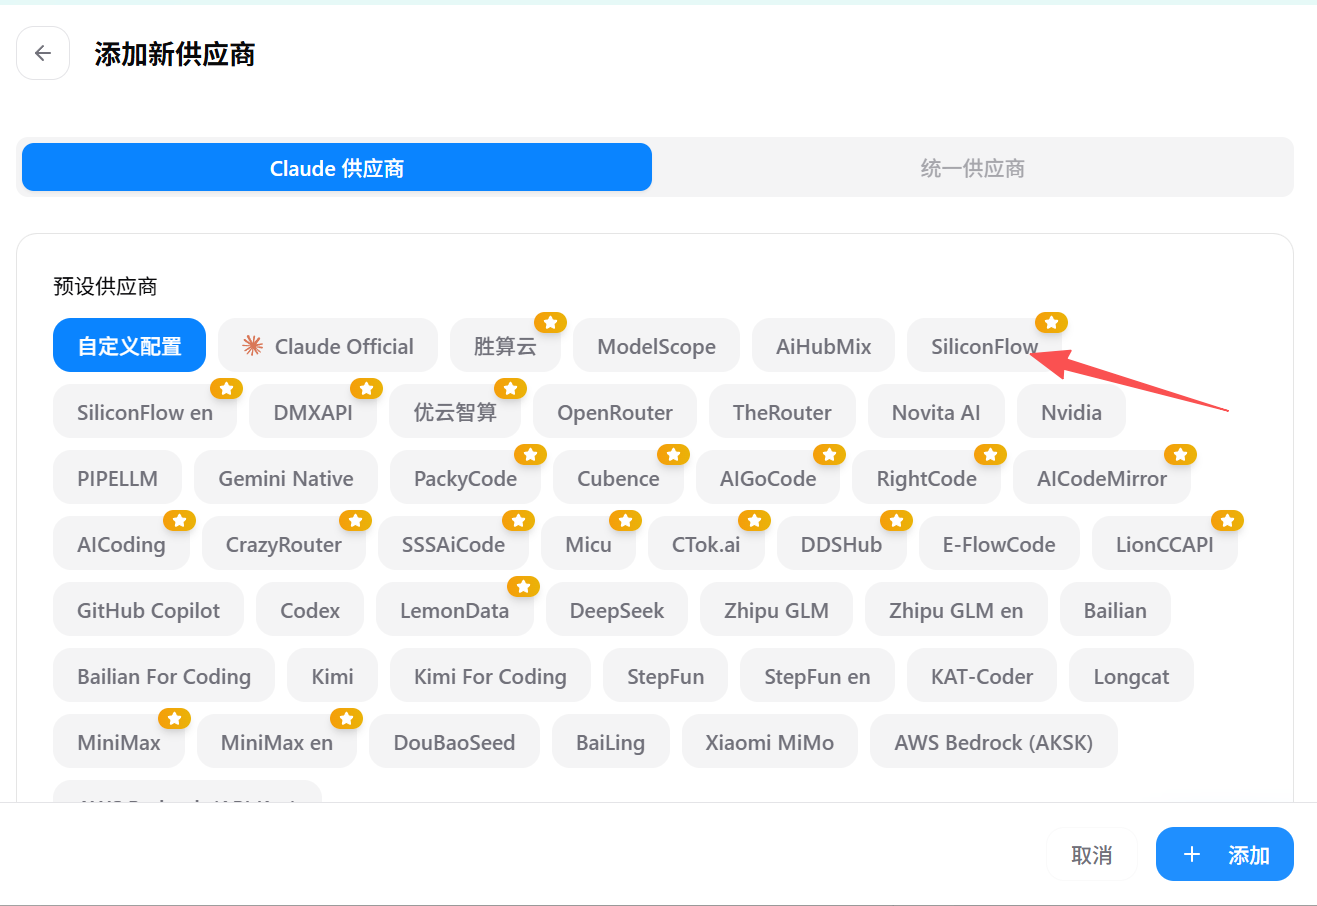Select the Nvidia preset

(1071, 412)
